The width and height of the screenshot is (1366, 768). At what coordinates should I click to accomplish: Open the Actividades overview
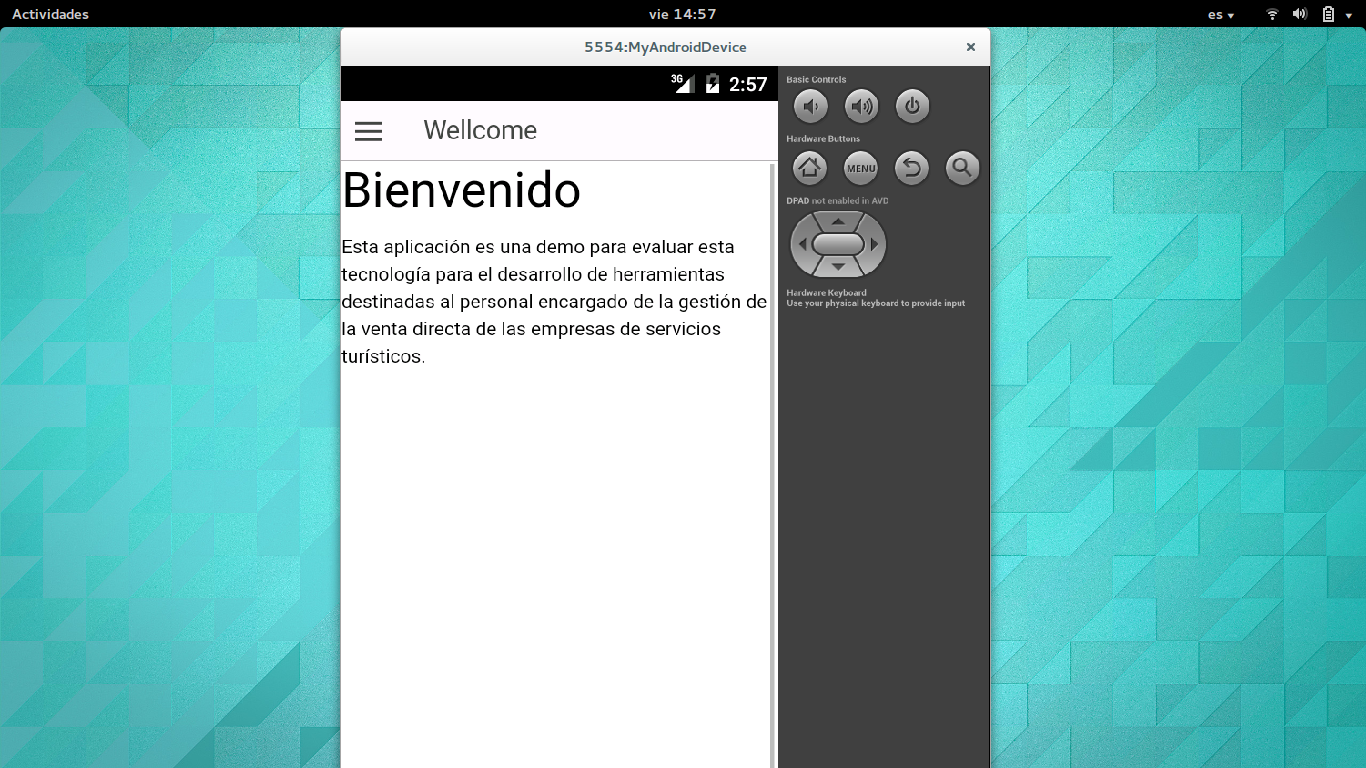(x=50, y=14)
